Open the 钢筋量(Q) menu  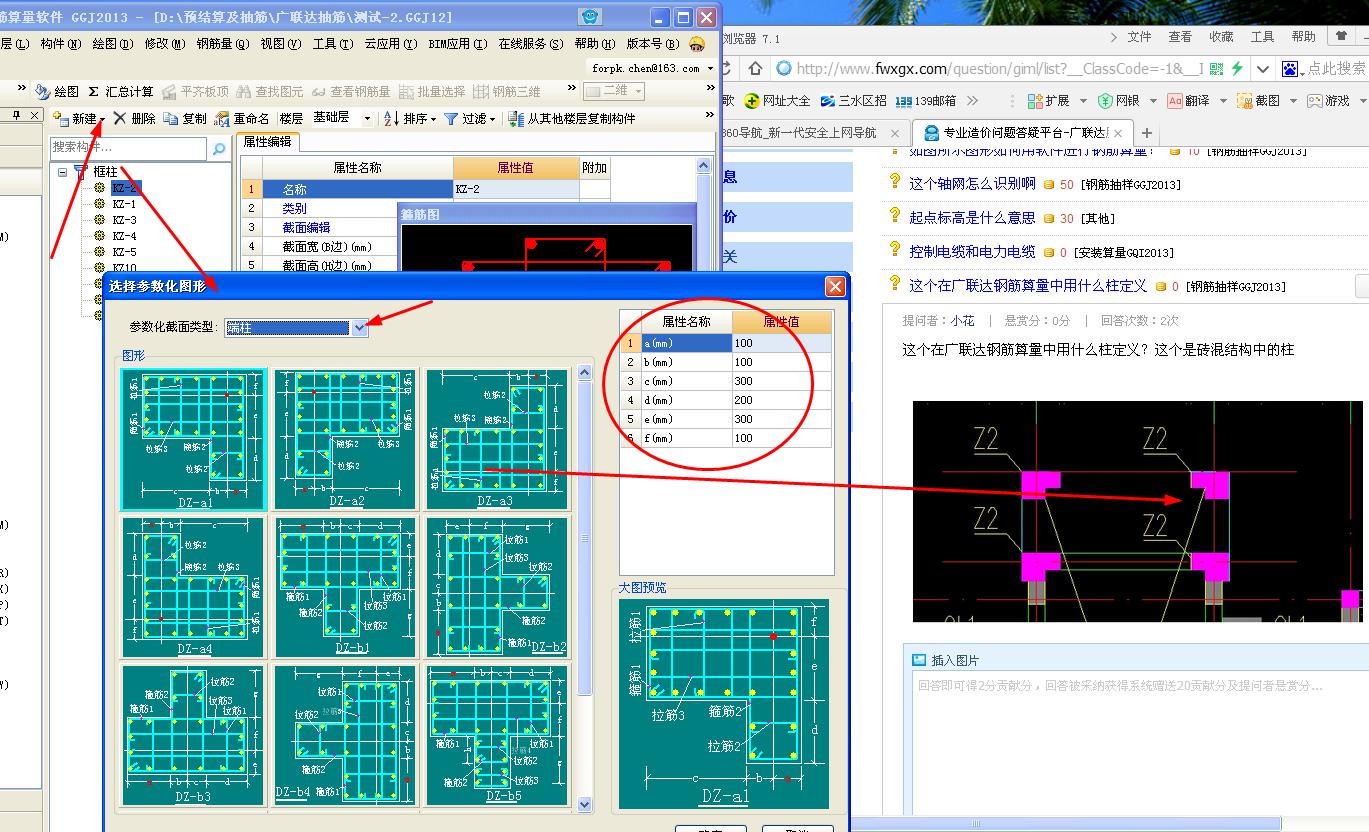click(x=221, y=44)
